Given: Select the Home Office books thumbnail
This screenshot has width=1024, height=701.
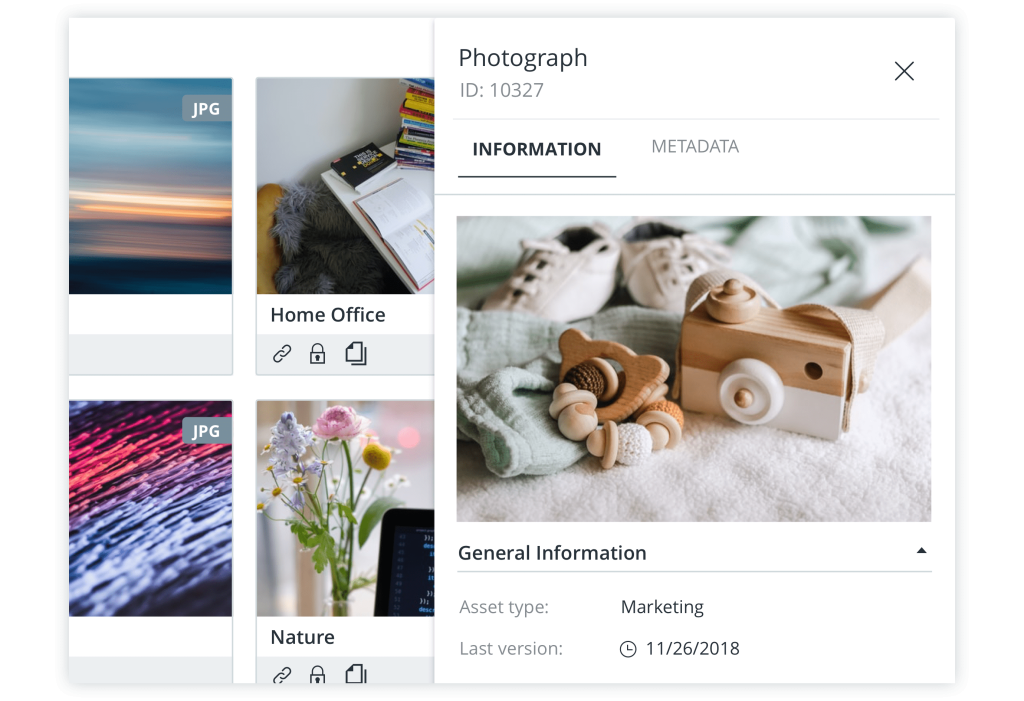Looking at the screenshot, I should click(345, 186).
